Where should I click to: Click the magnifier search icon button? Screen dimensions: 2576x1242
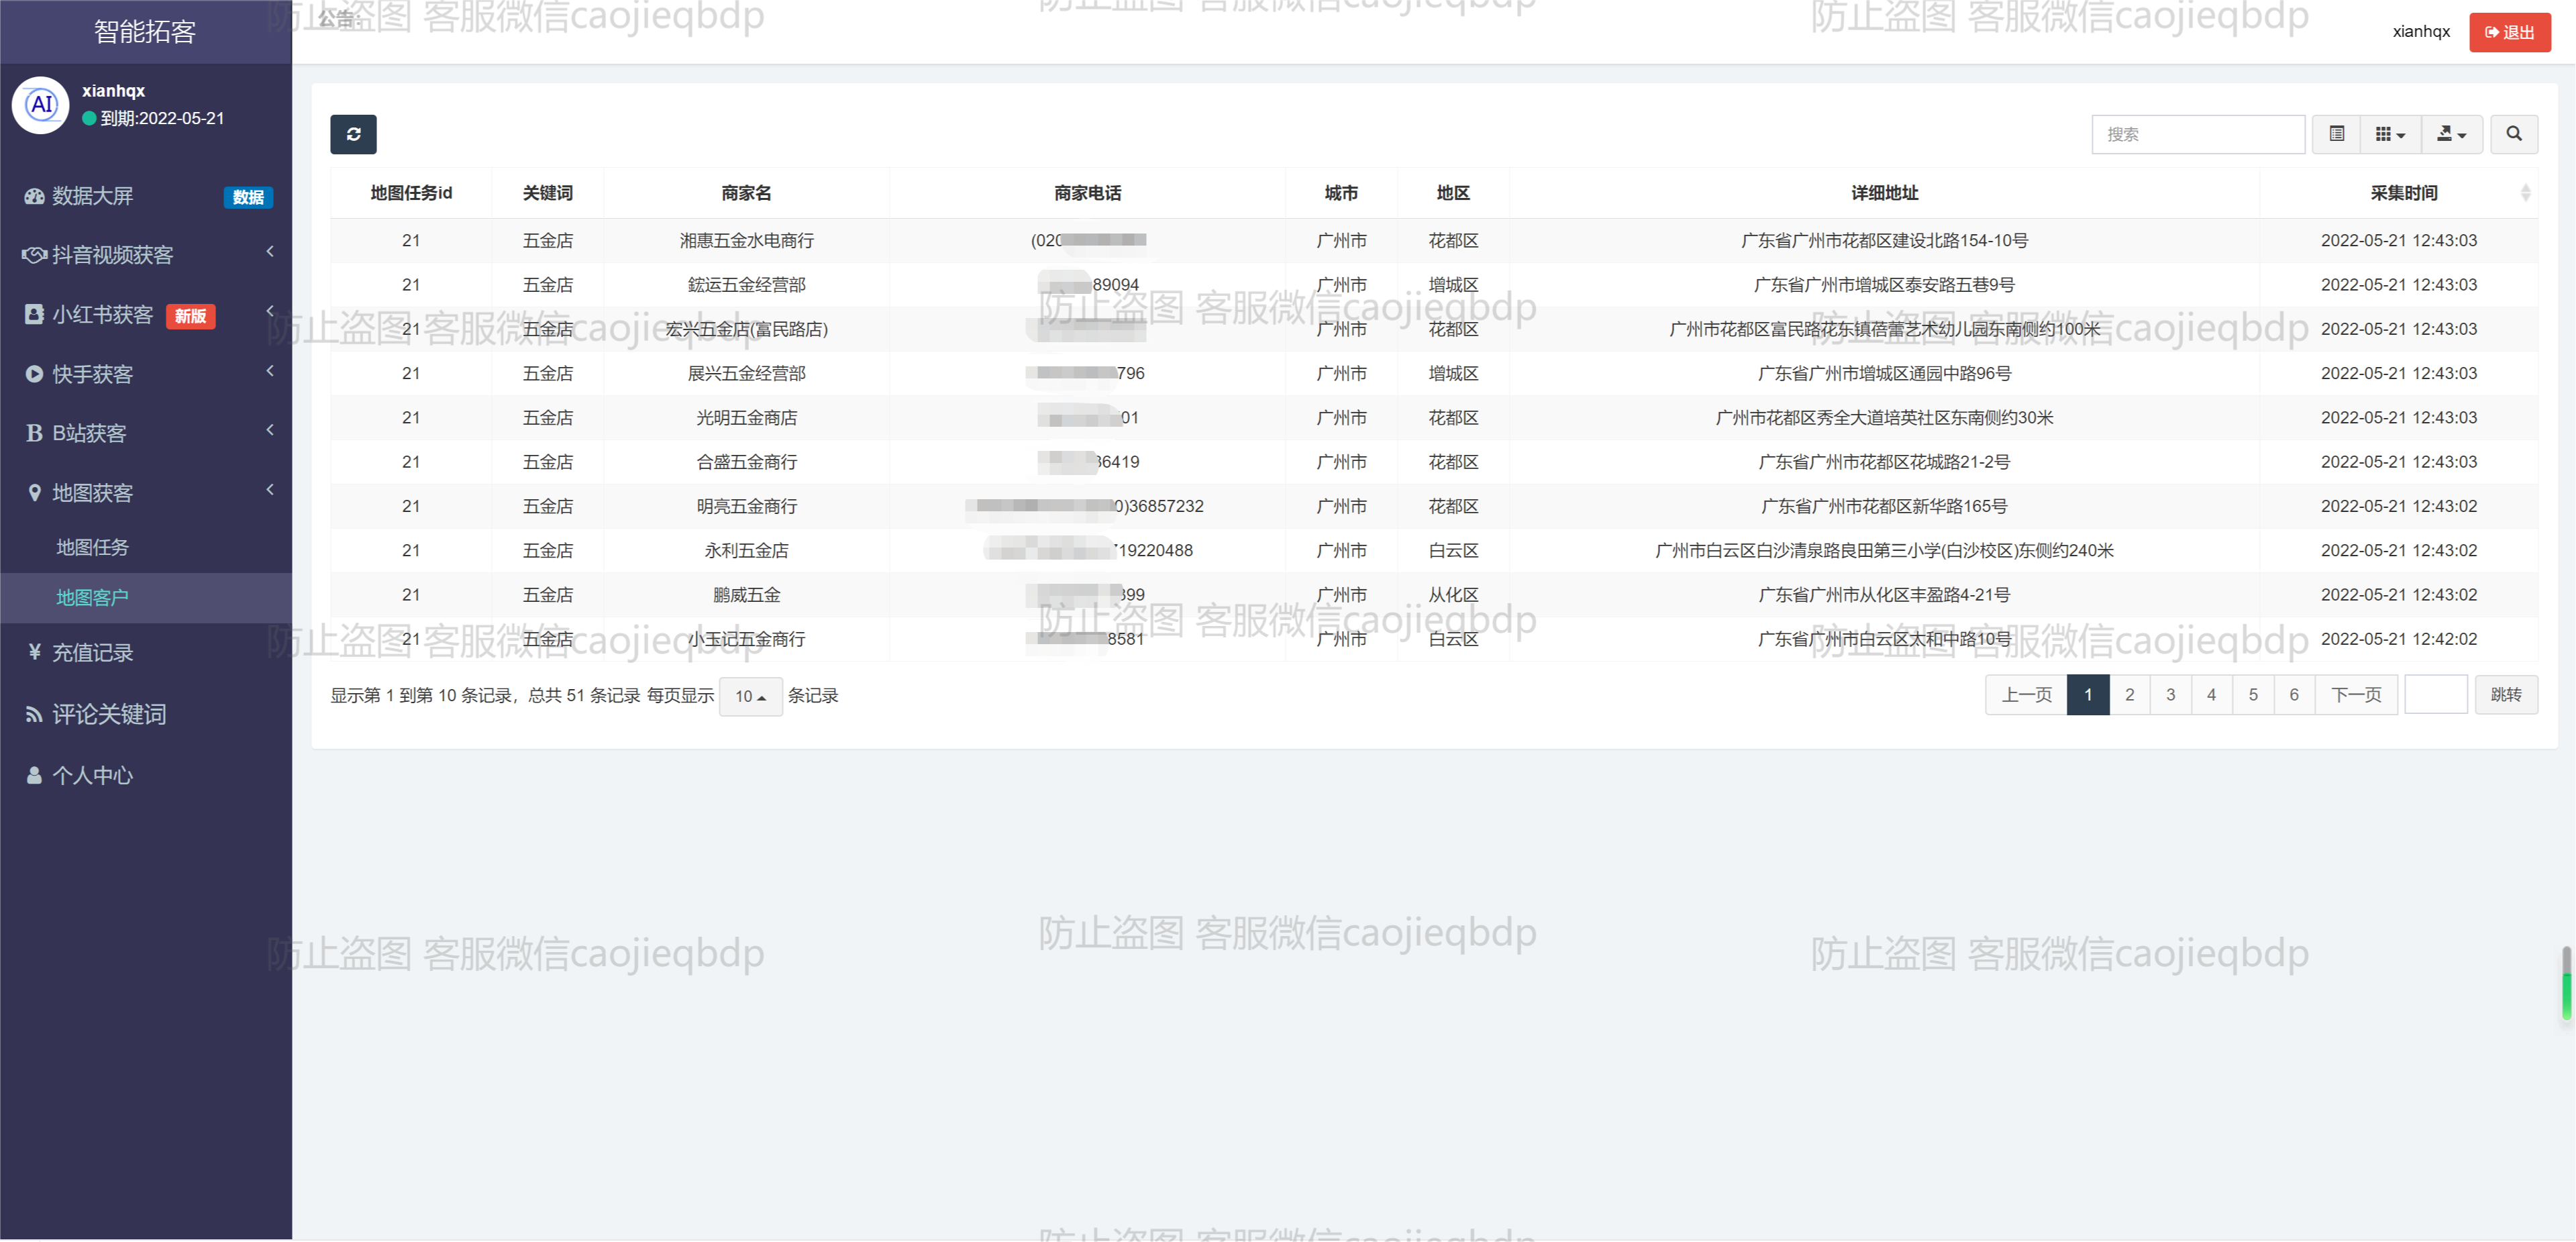click(2513, 134)
